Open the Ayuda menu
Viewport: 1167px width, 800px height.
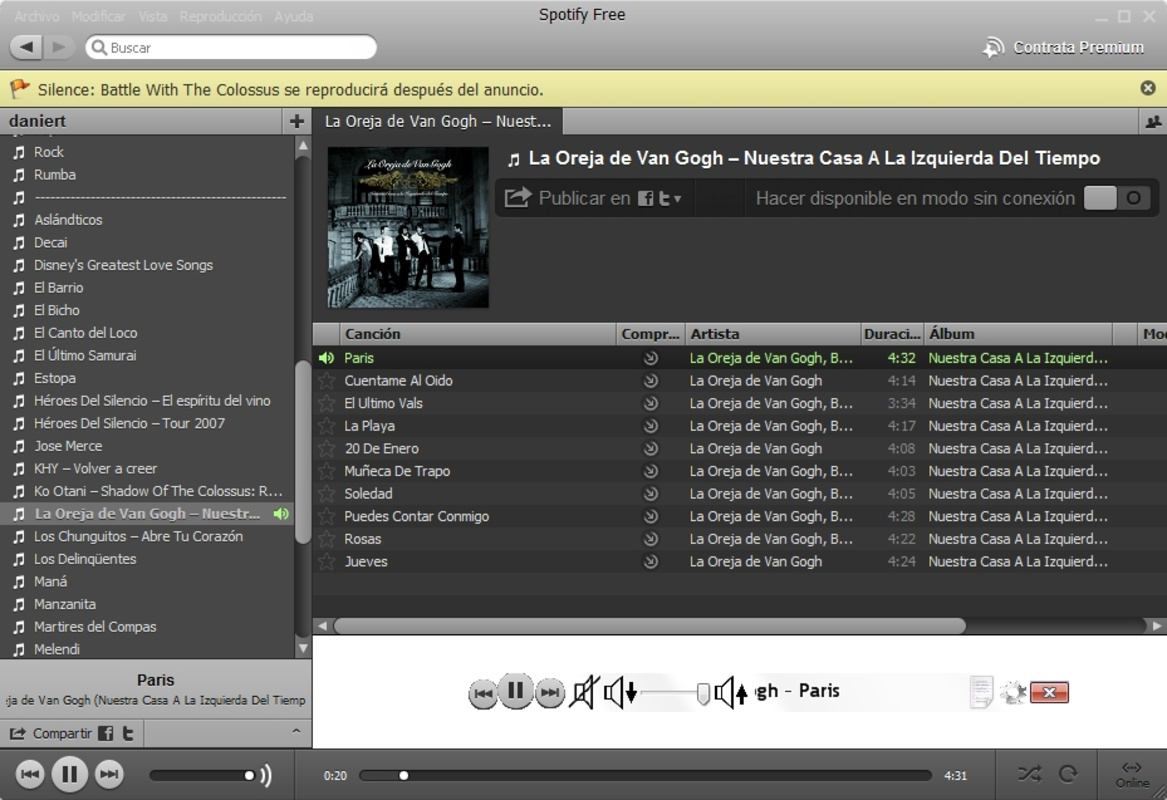[x=293, y=16]
